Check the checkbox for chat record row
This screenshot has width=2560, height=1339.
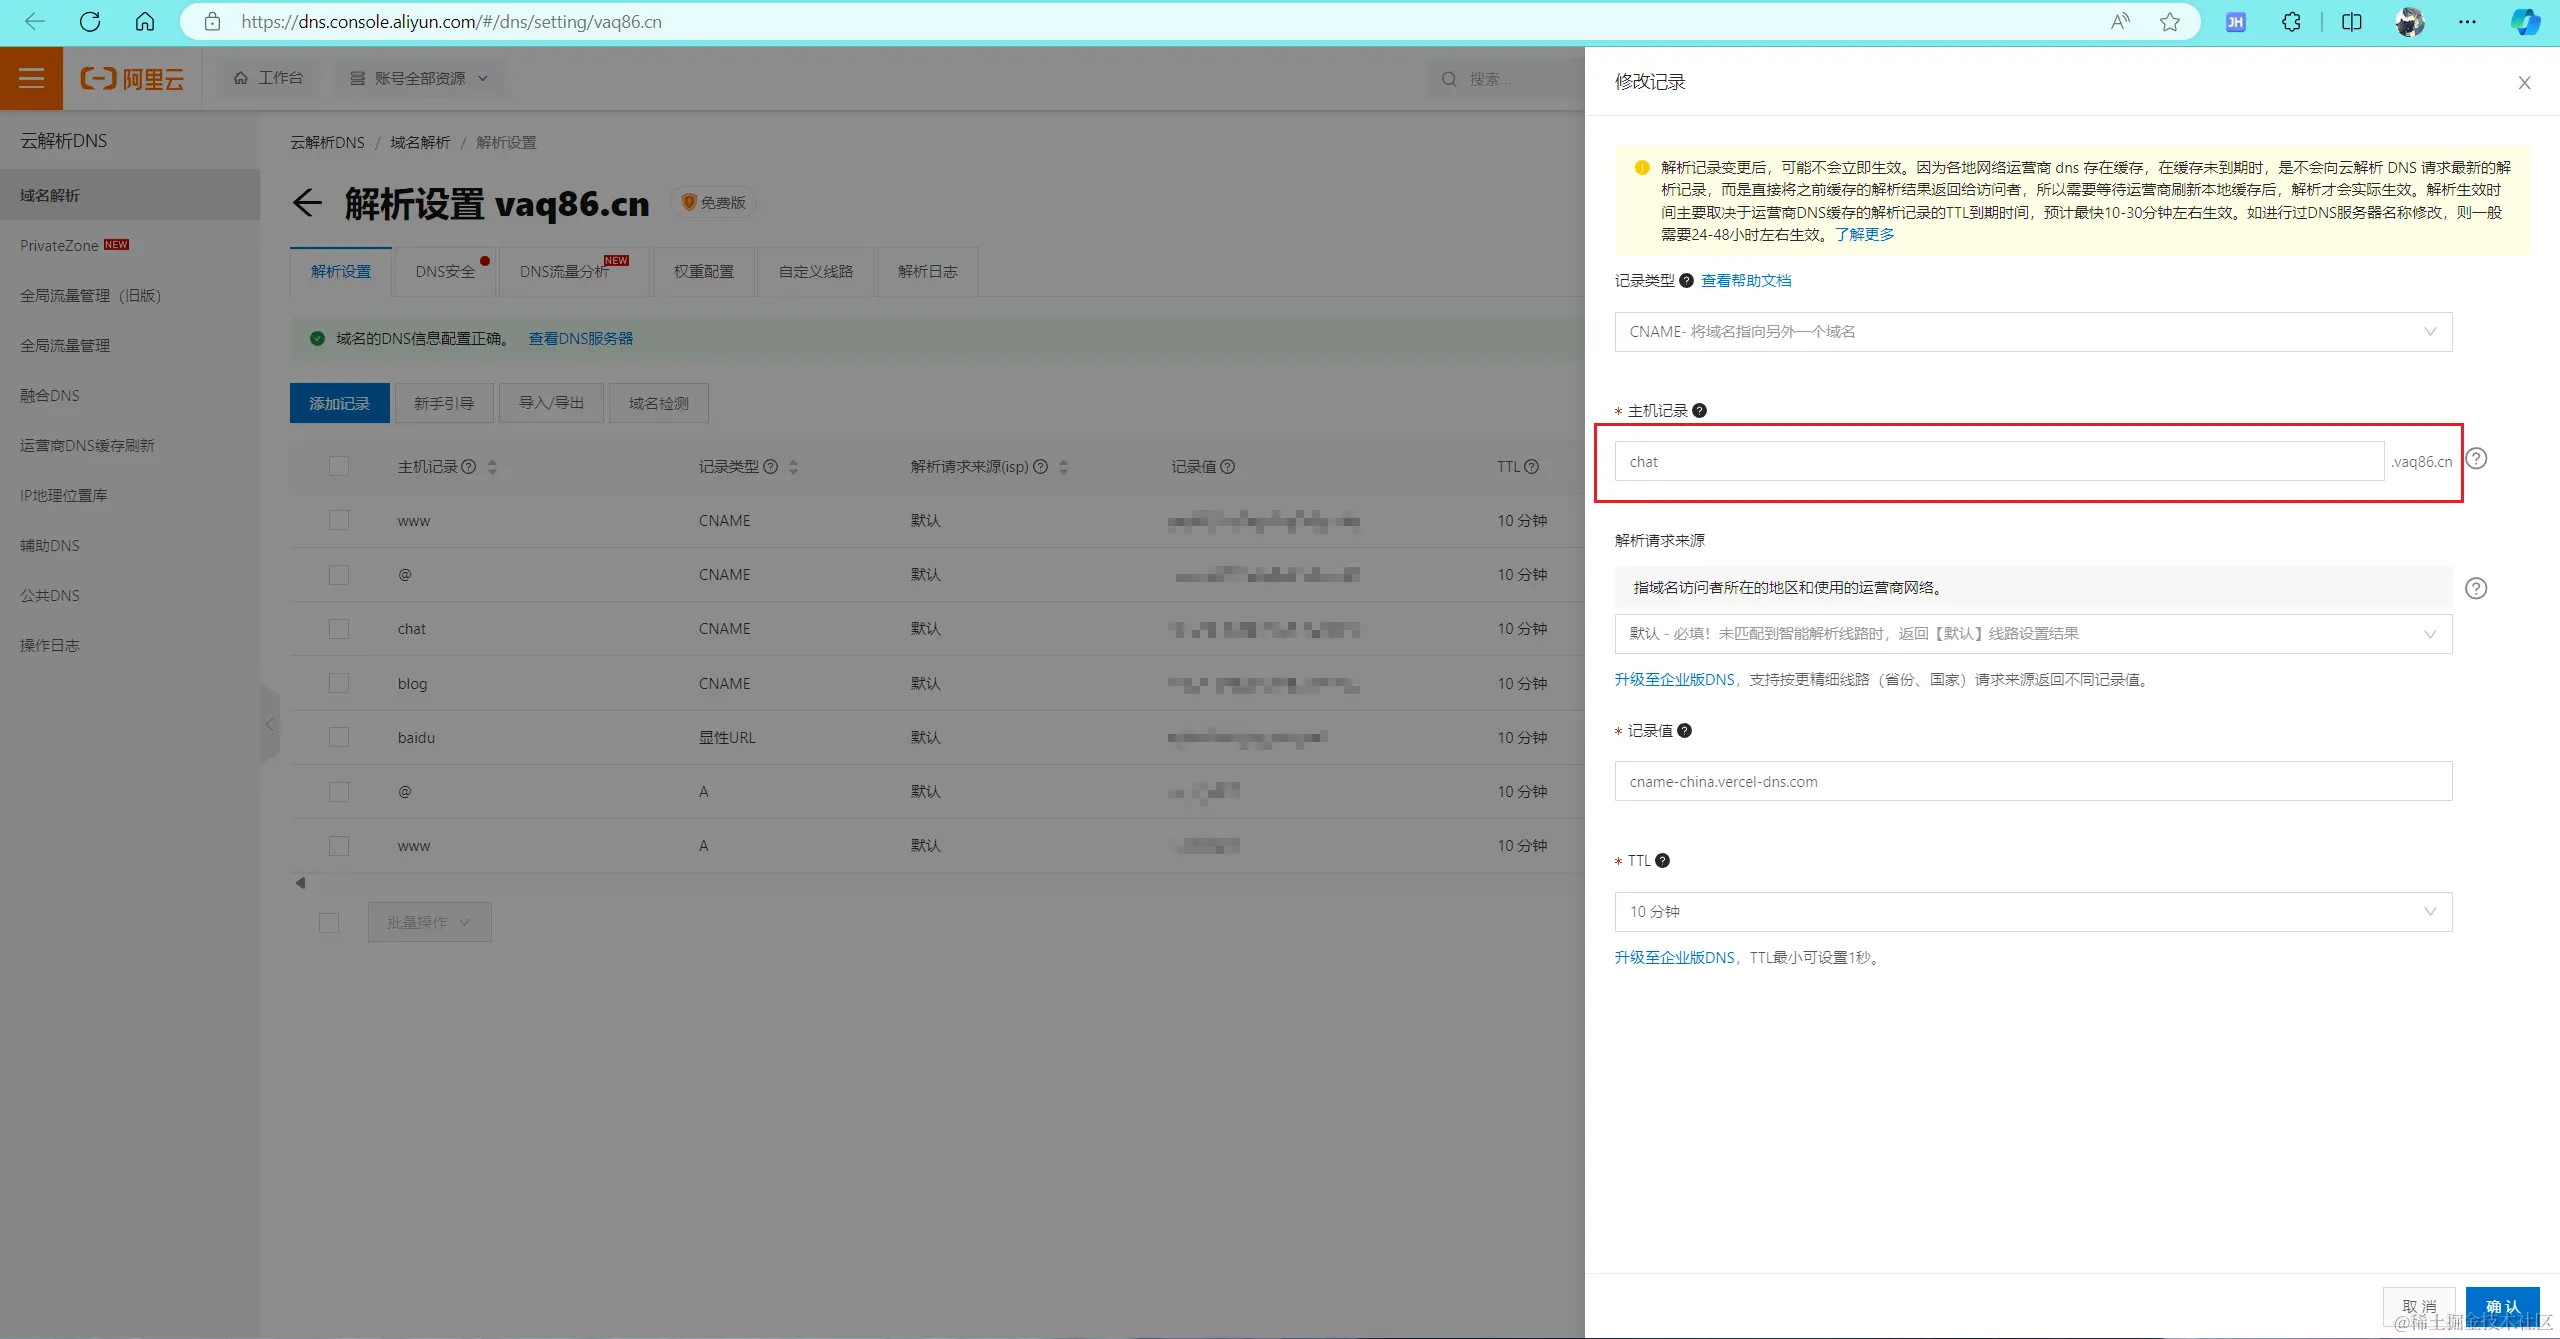(x=339, y=629)
